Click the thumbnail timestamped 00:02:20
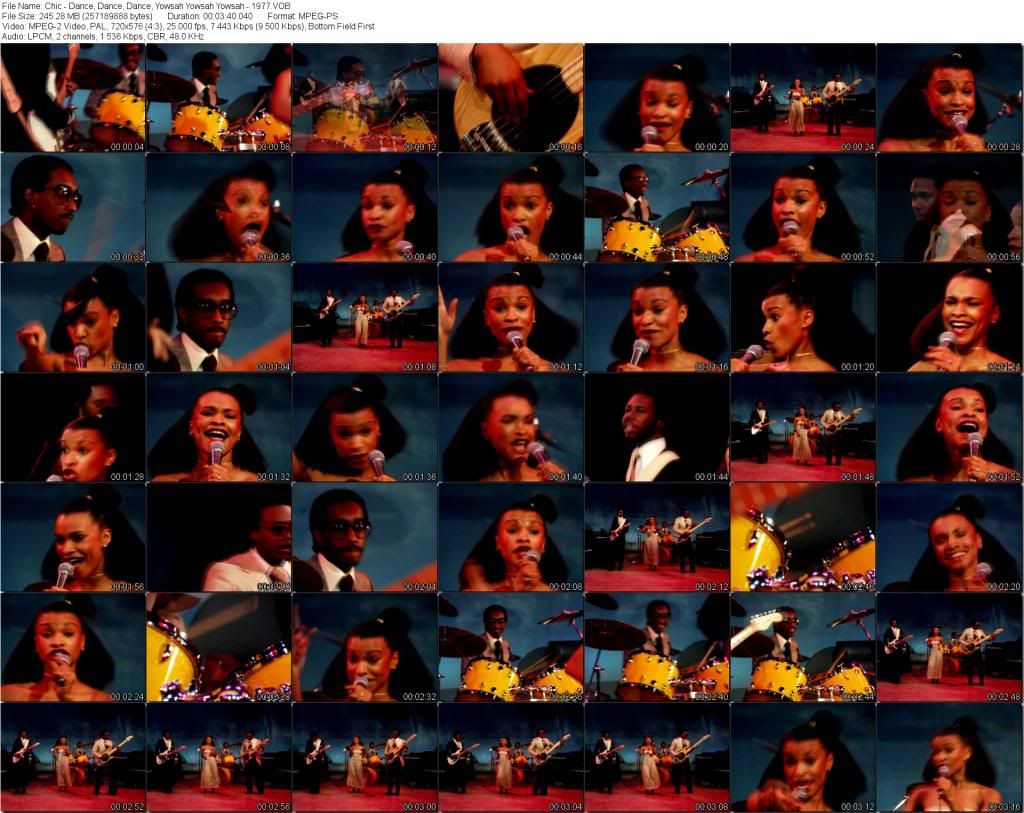This screenshot has width=1024, height=813. pyautogui.click(x=950, y=538)
